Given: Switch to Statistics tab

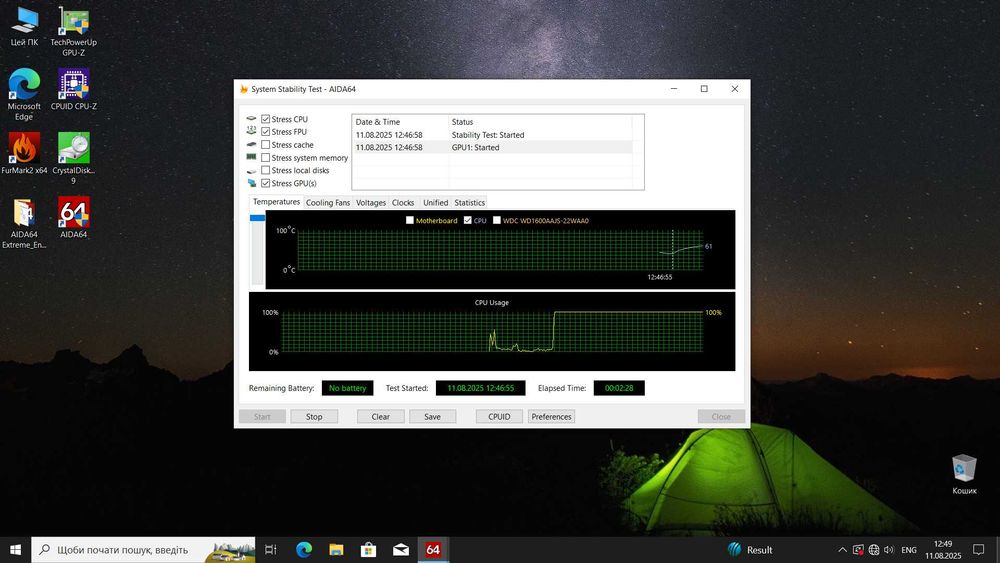Looking at the screenshot, I should pos(469,203).
